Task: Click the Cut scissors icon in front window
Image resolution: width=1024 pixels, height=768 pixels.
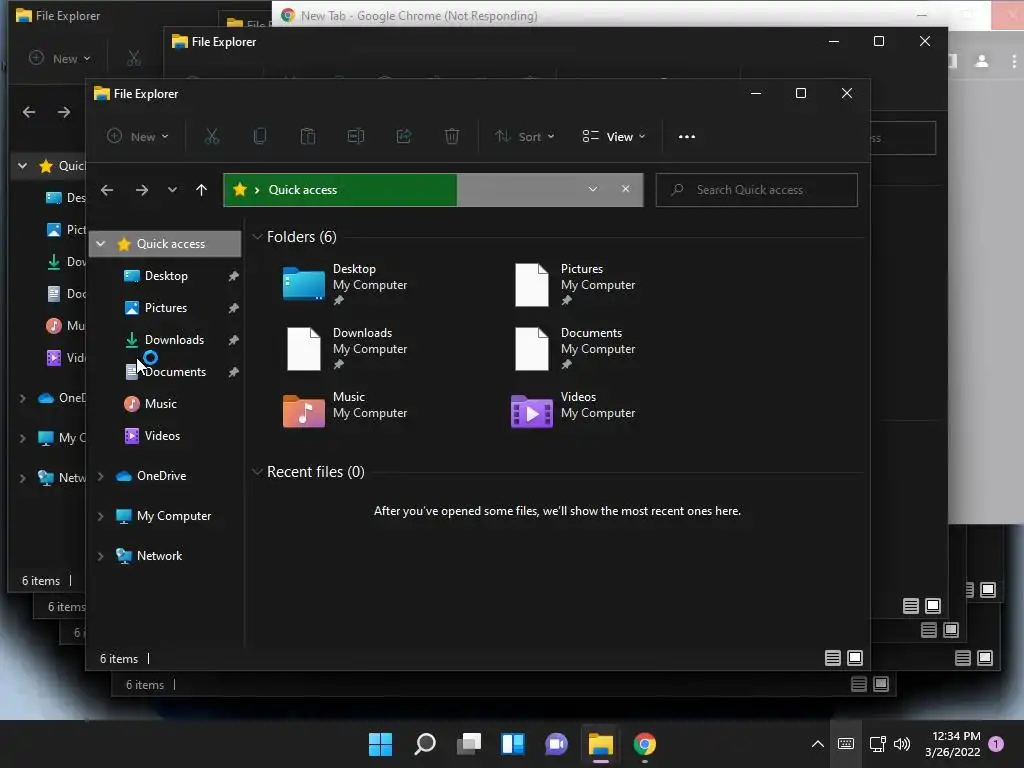Action: [x=212, y=136]
